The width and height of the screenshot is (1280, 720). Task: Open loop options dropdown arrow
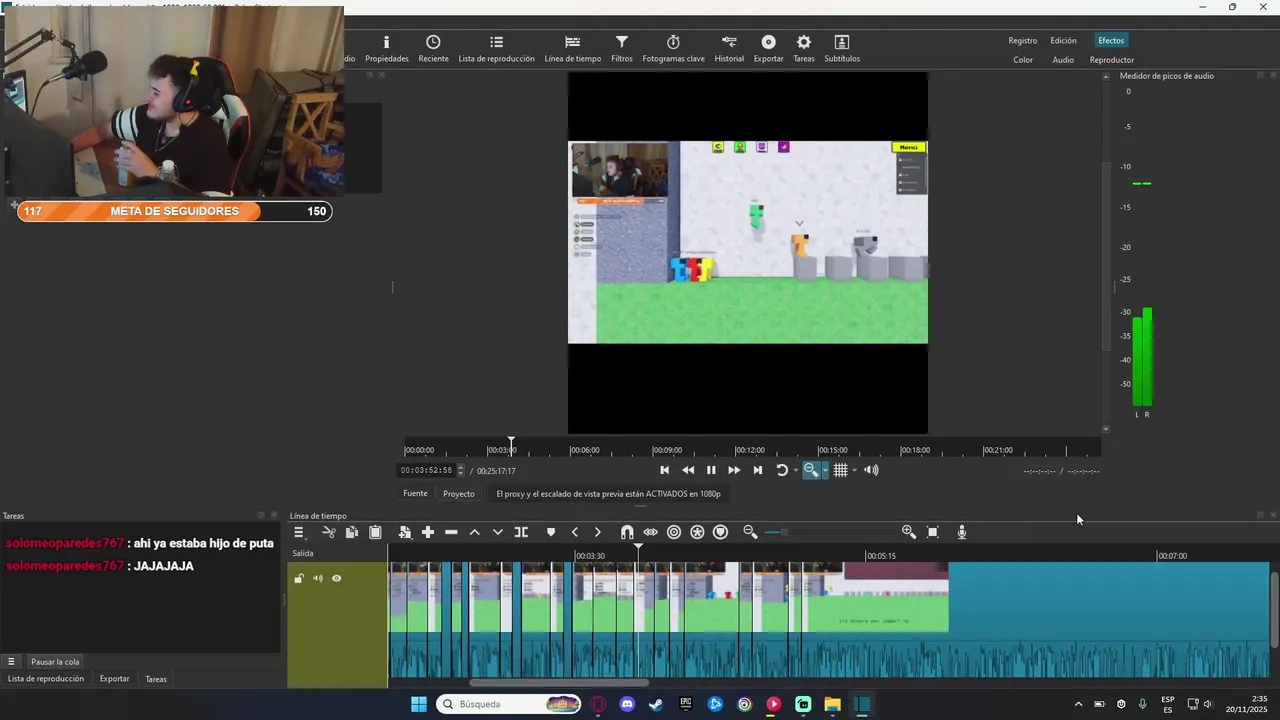tap(795, 470)
